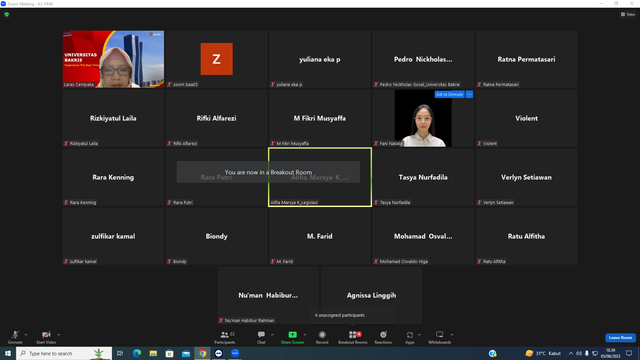Click the M. Farid participant name
The image size is (640, 360).
[x=320, y=236]
